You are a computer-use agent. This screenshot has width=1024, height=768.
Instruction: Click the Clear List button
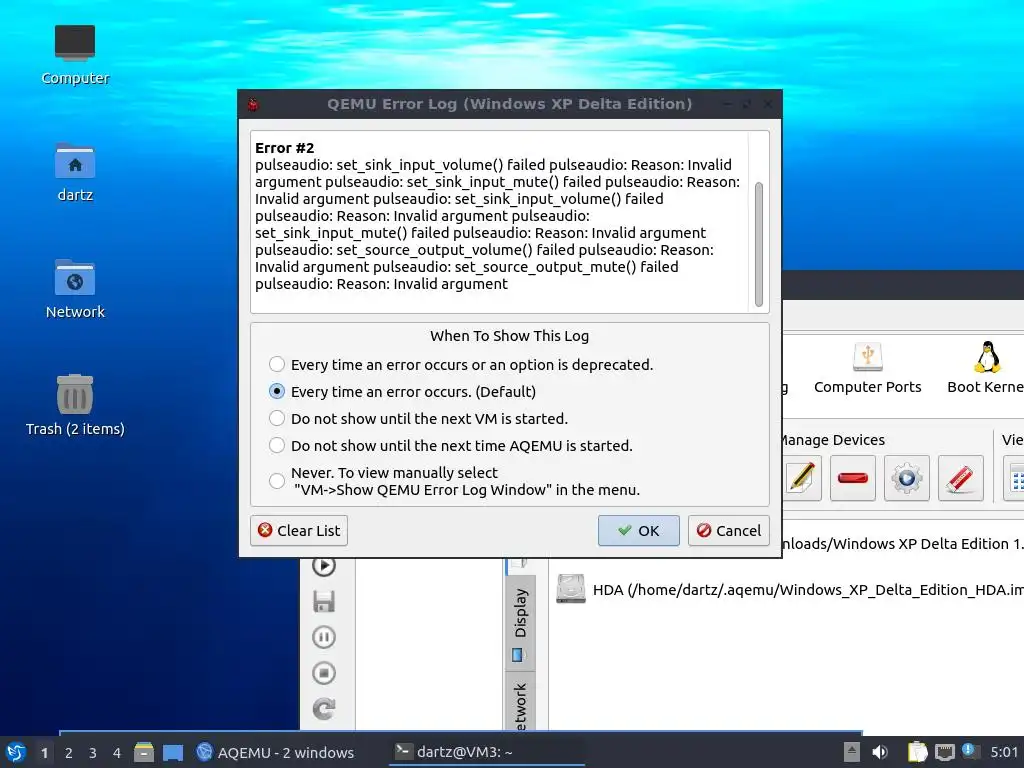point(299,530)
